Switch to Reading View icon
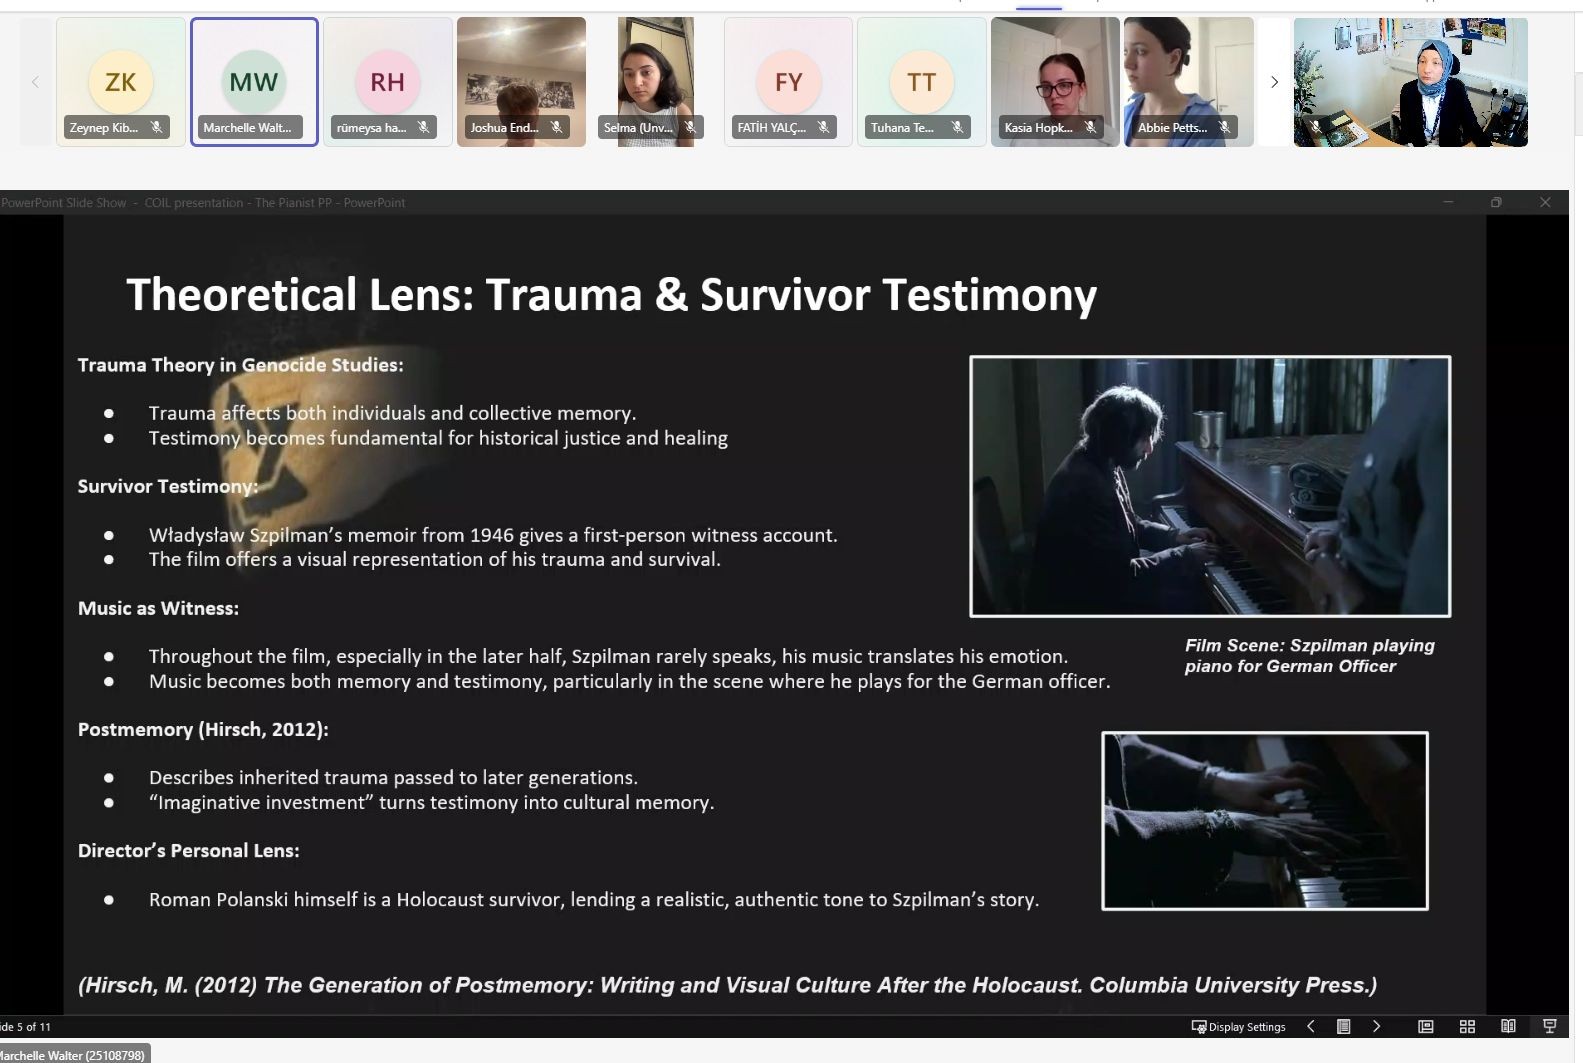The height and width of the screenshot is (1063, 1583). point(1508,1026)
